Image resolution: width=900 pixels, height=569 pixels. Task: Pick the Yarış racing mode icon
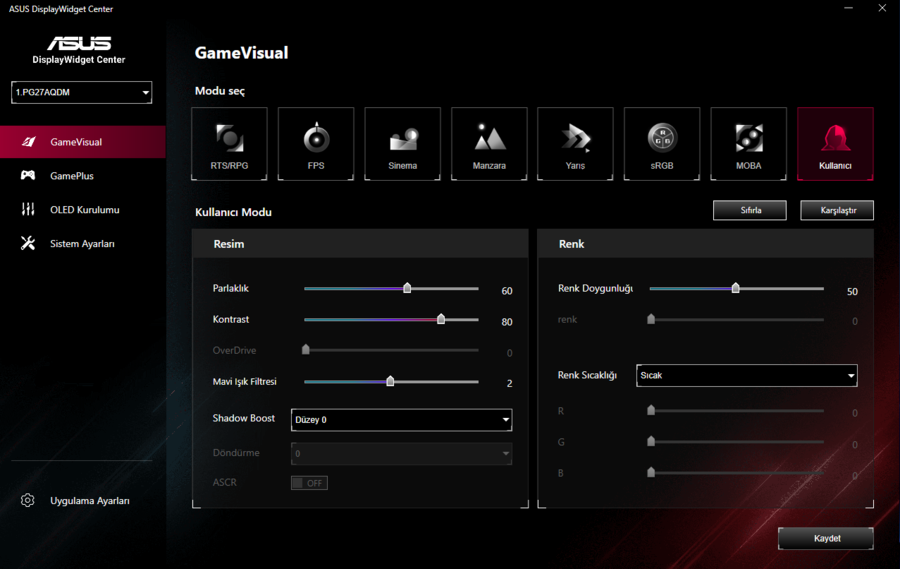(575, 144)
